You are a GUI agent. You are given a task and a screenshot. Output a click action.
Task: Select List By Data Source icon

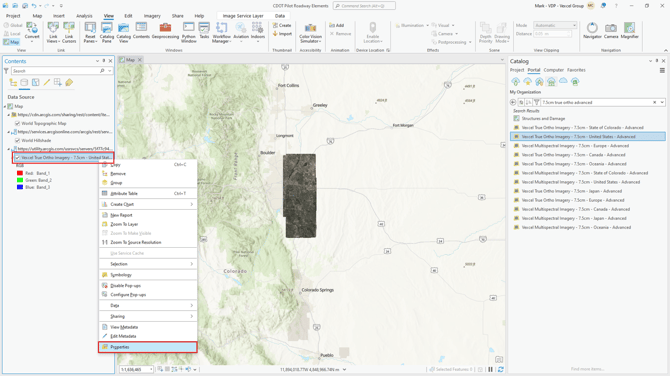point(24,82)
